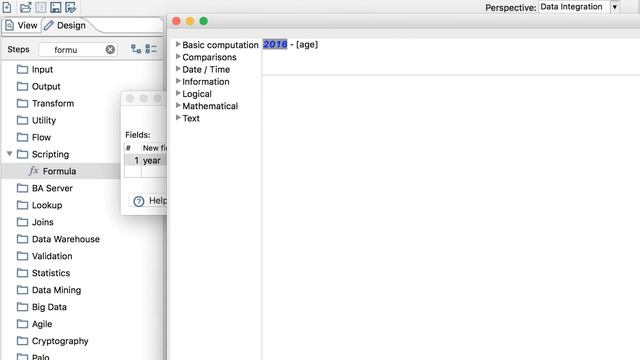Click the [age] field reference in formula
Image resolution: width=640 pixels, height=360 pixels.
[x=307, y=44]
